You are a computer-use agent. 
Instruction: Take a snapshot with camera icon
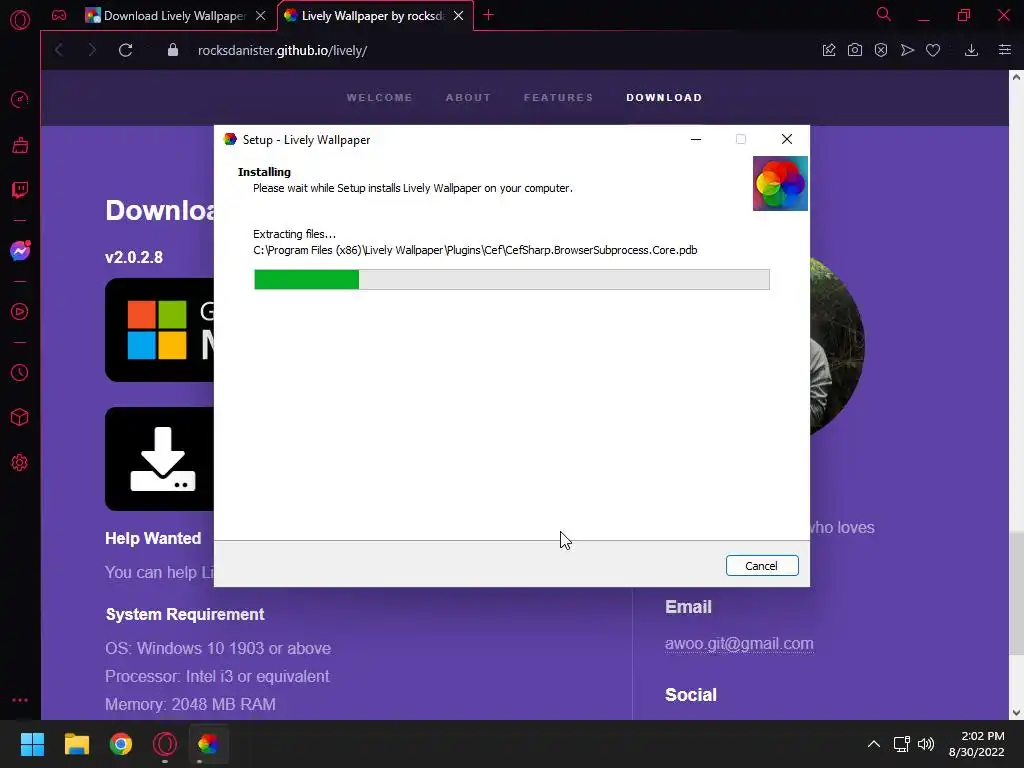coord(855,50)
